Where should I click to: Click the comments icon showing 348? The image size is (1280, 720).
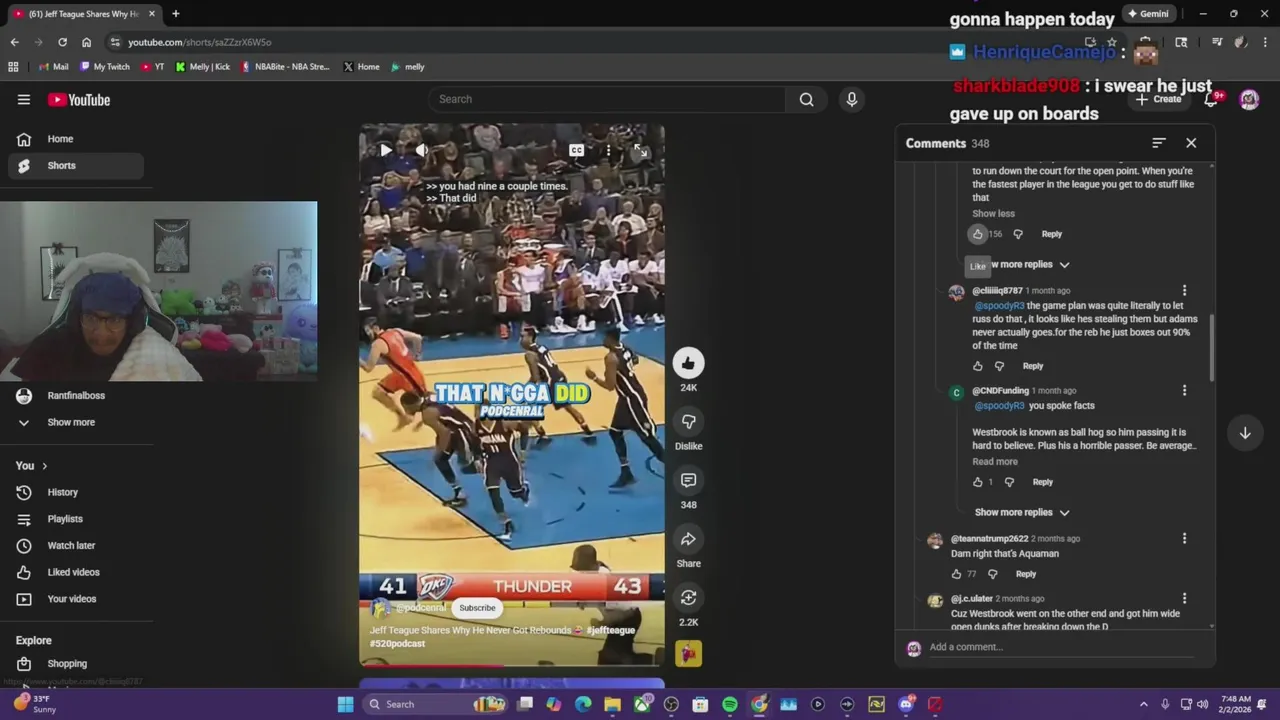(x=688, y=480)
